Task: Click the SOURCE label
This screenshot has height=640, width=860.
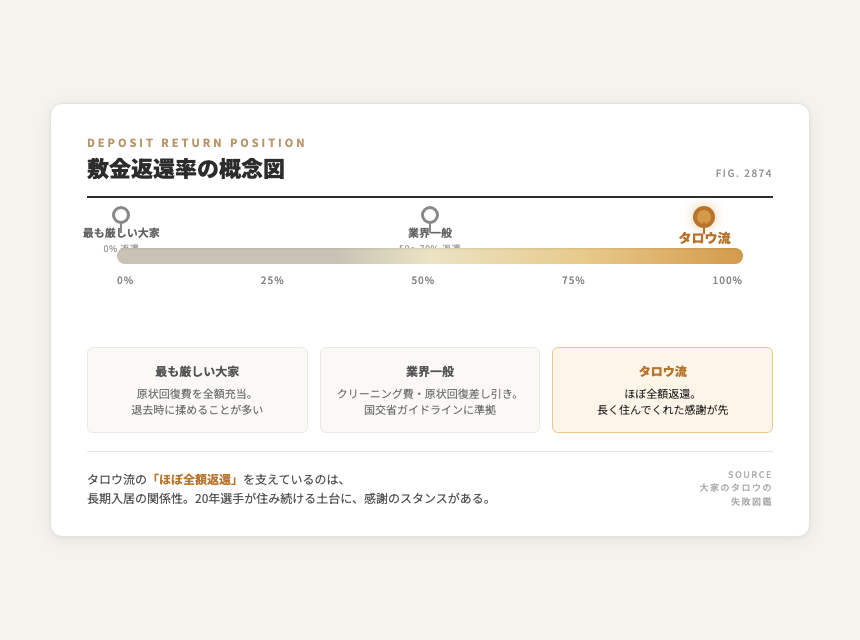Action: [750, 474]
